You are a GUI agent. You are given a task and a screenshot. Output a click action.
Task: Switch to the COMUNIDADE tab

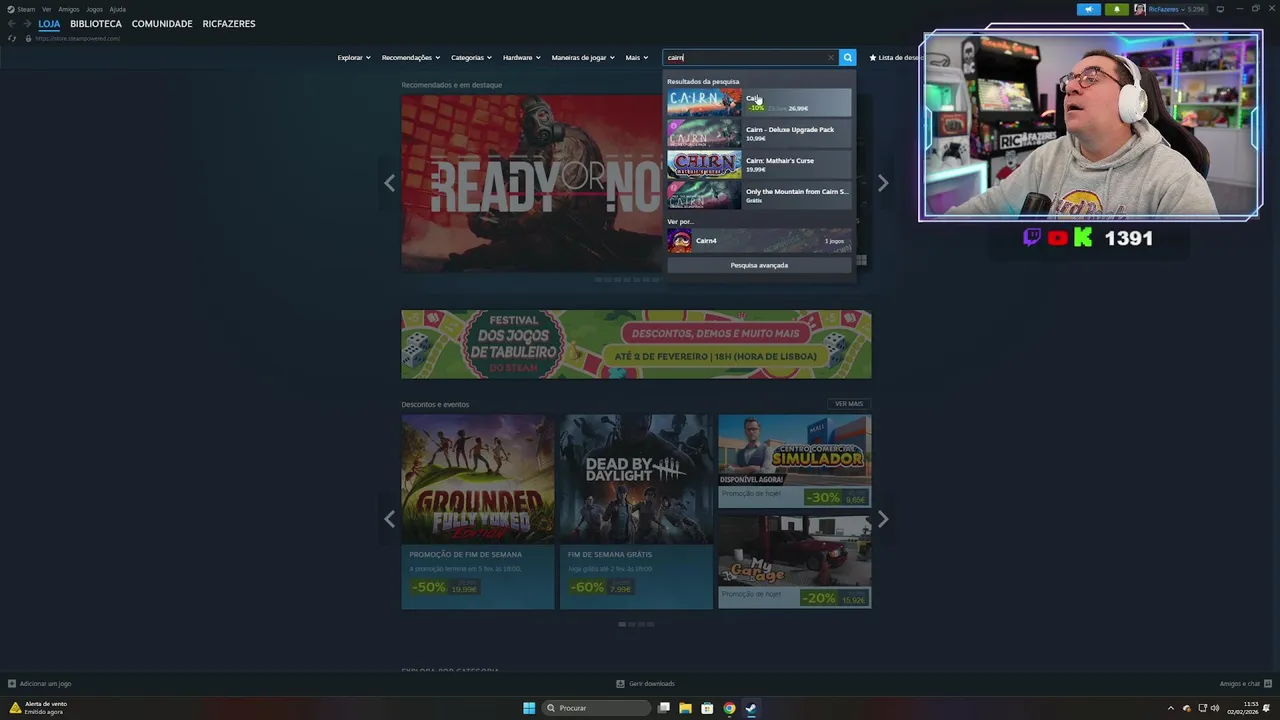click(162, 24)
